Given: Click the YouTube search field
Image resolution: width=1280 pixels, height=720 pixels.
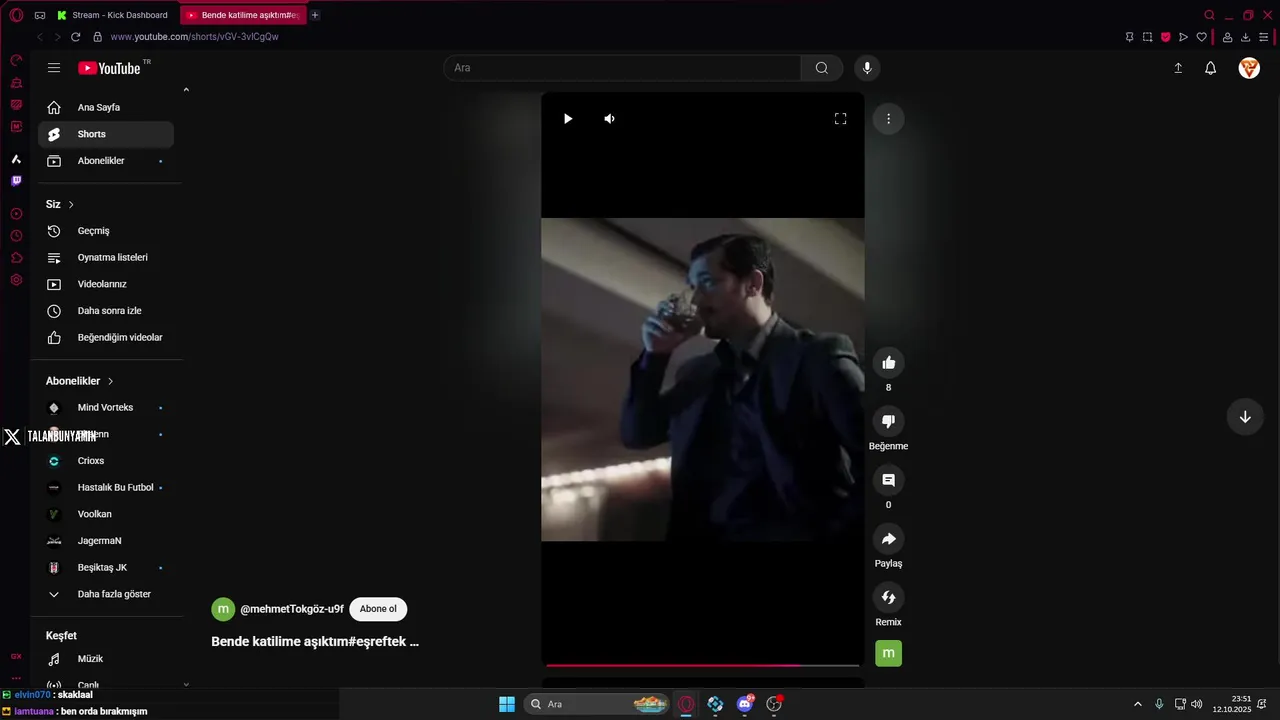Looking at the screenshot, I should click(x=622, y=68).
